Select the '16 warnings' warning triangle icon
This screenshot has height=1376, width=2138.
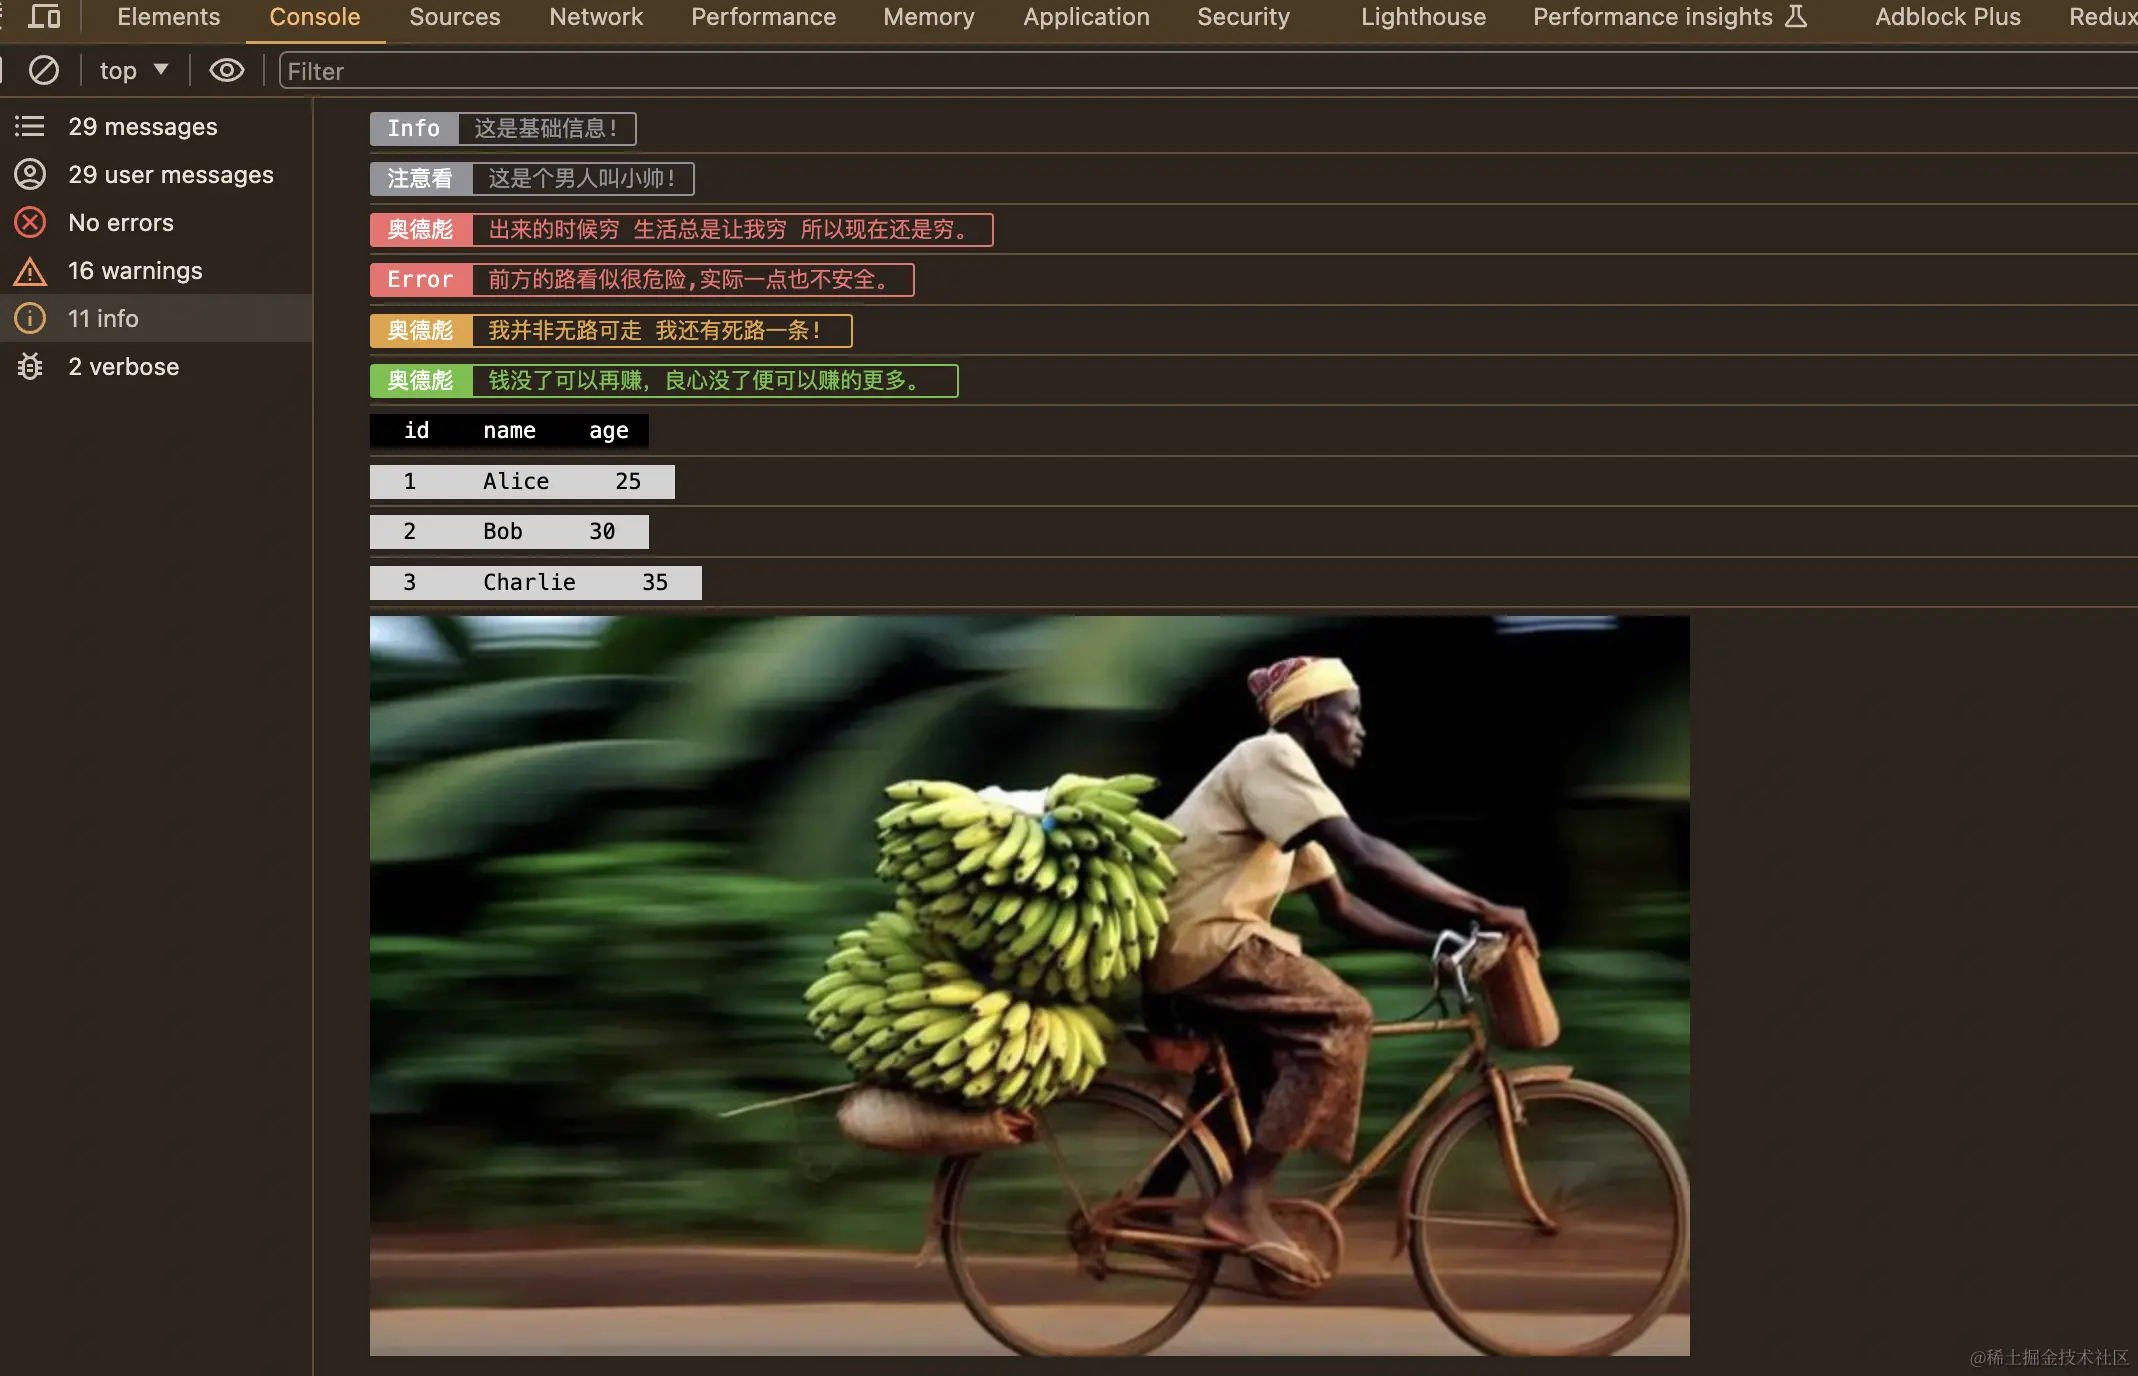pyautogui.click(x=29, y=270)
